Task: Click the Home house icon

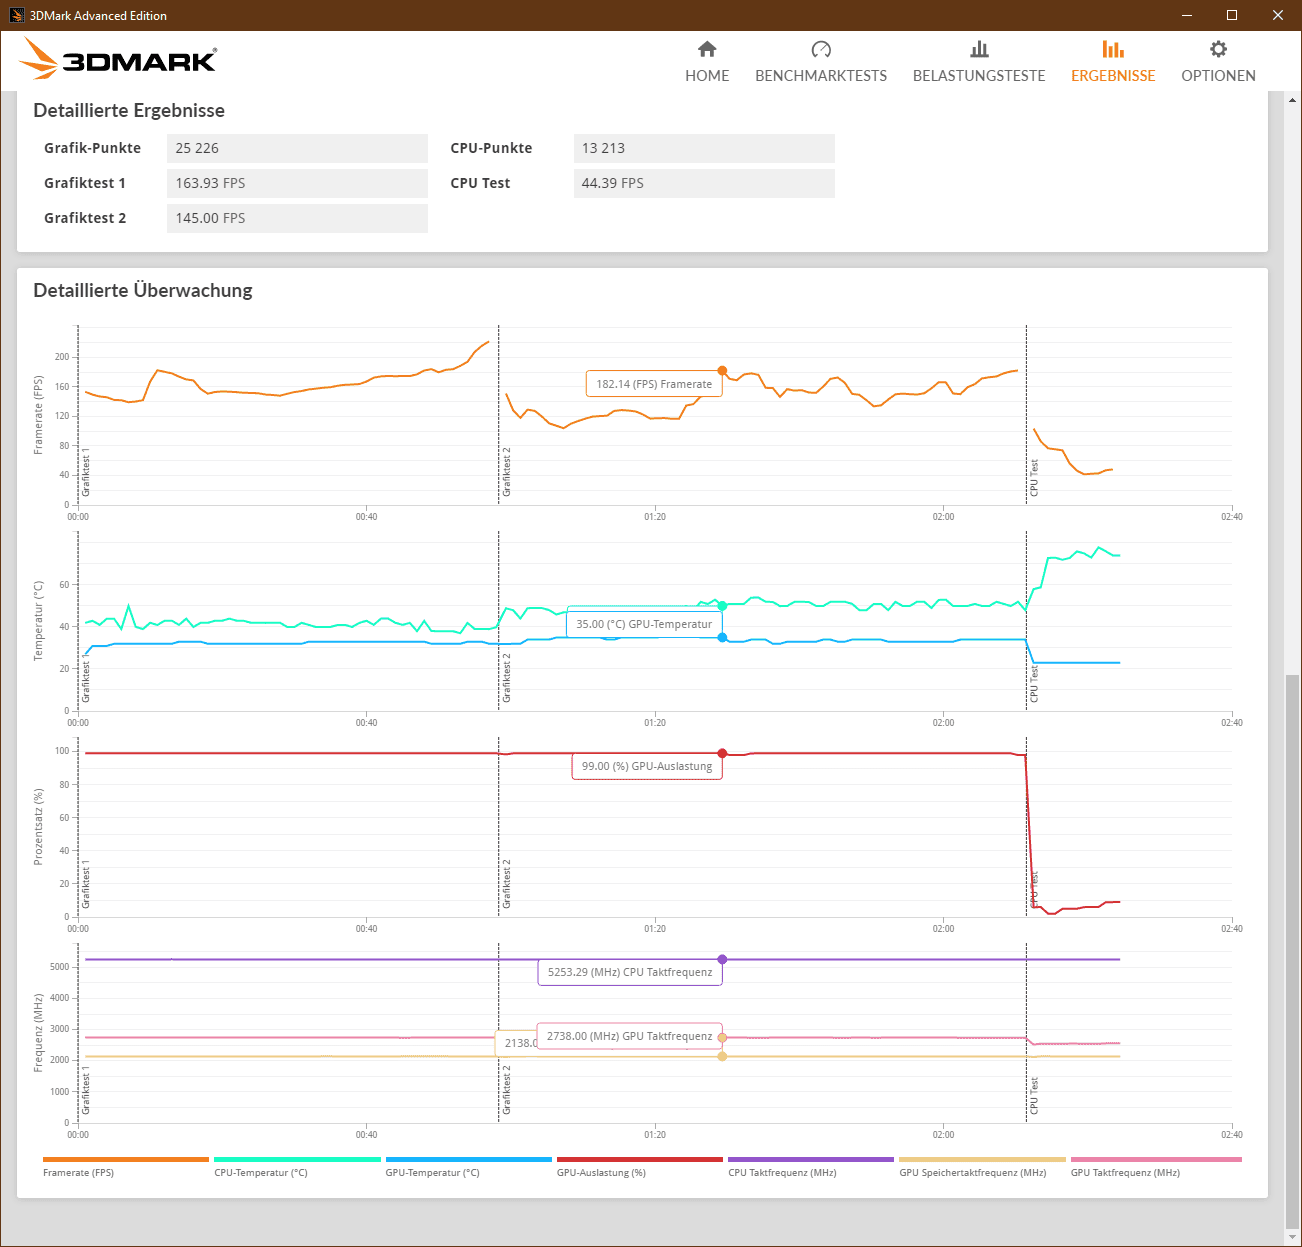Action: 707,49
